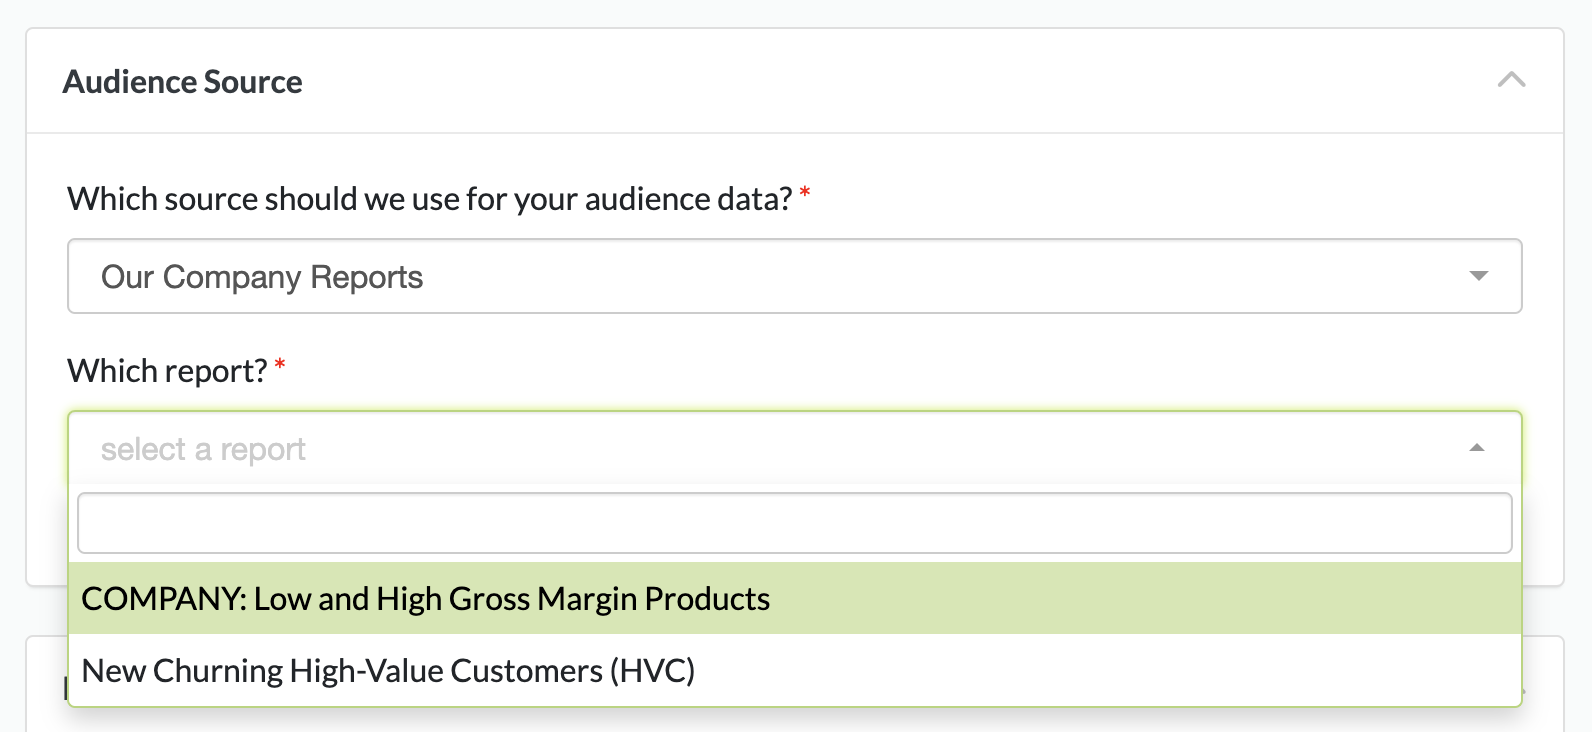This screenshot has height=732, width=1592.
Task: Open the Our Company Reports source dropdown
Action: 794,276
